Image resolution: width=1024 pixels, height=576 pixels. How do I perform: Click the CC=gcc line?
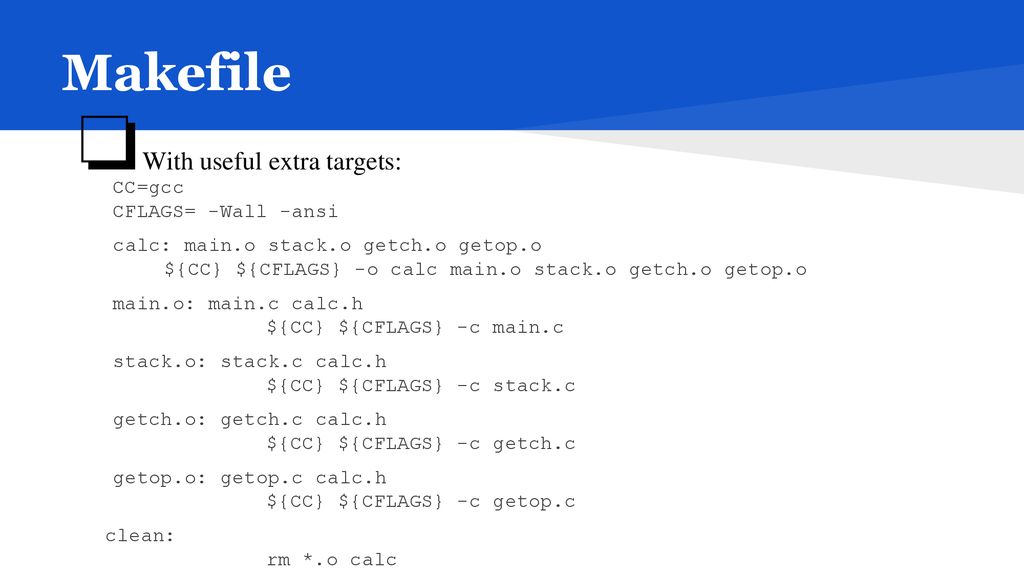click(148, 188)
